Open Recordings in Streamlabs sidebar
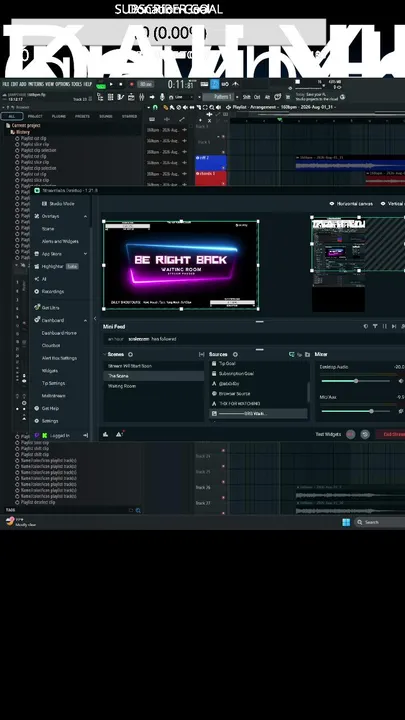 click(x=49, y=292)
